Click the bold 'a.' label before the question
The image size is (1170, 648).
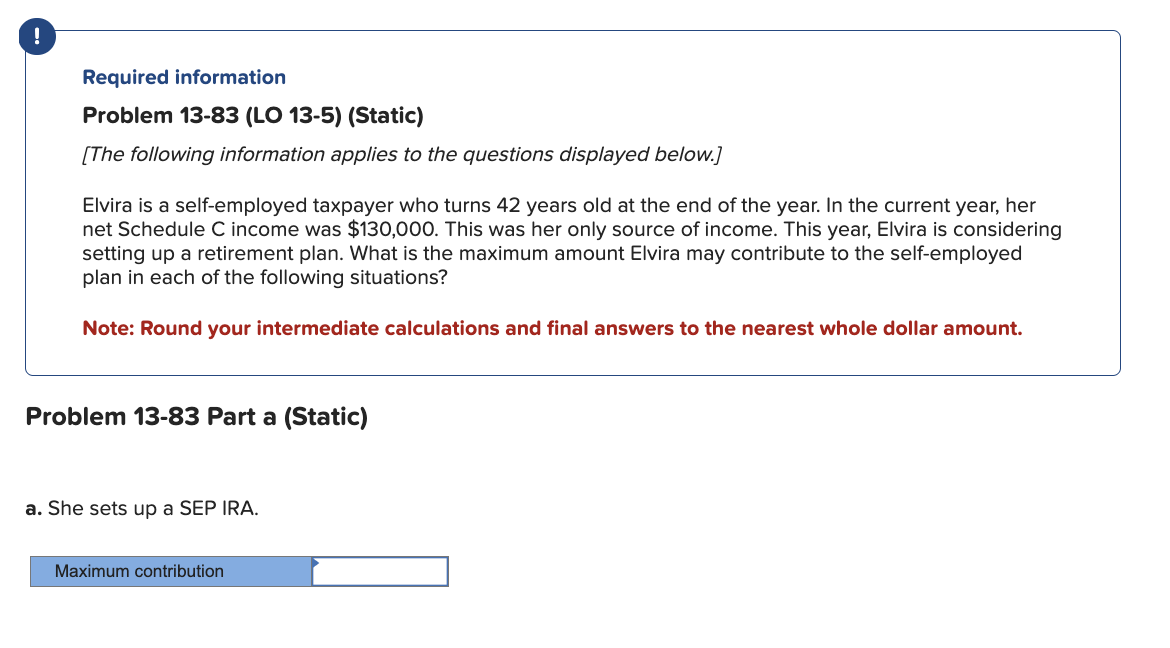[33, 508]
